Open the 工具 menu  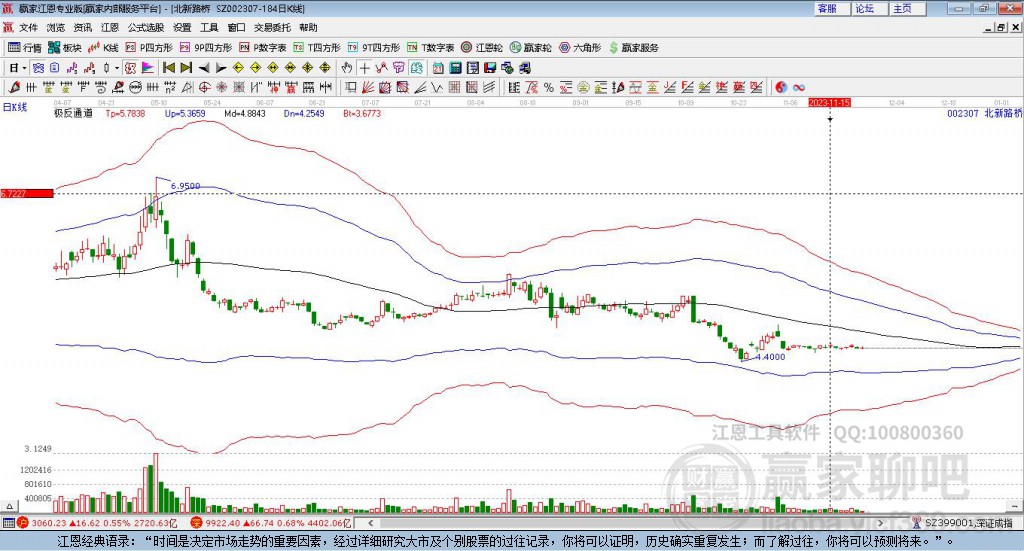(209, 27)
